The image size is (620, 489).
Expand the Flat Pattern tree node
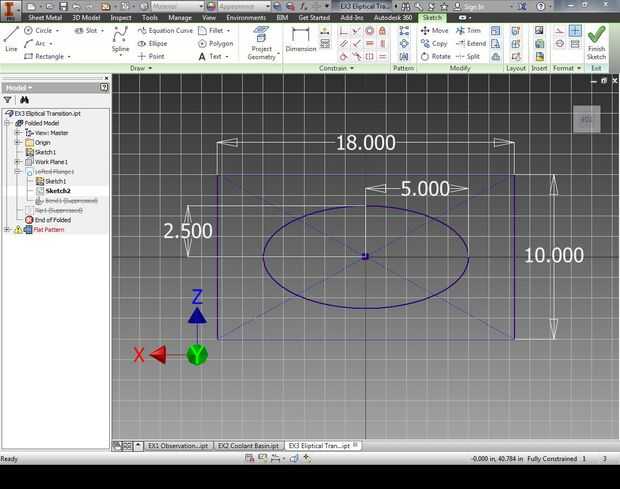tap(7, 229)
